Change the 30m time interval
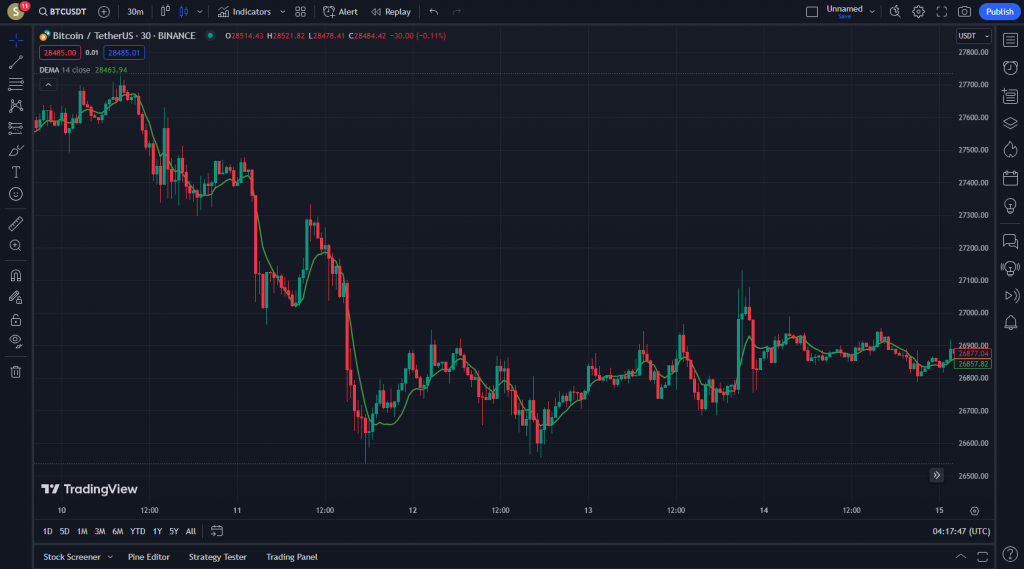This screenshot has width=1024, height=569. [x=135, y=12]
